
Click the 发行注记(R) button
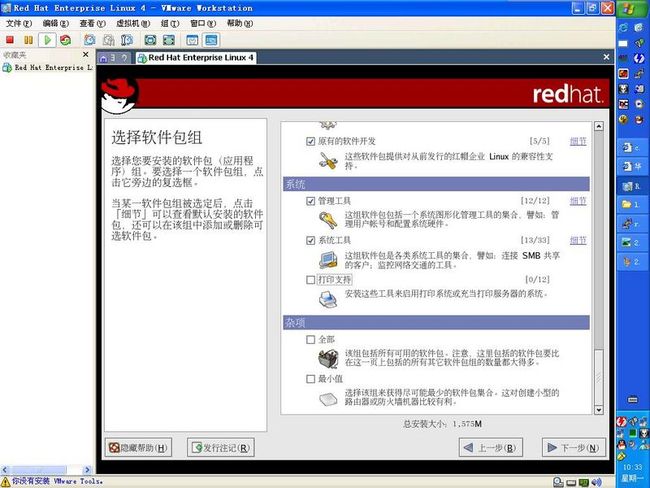point(221,448)
